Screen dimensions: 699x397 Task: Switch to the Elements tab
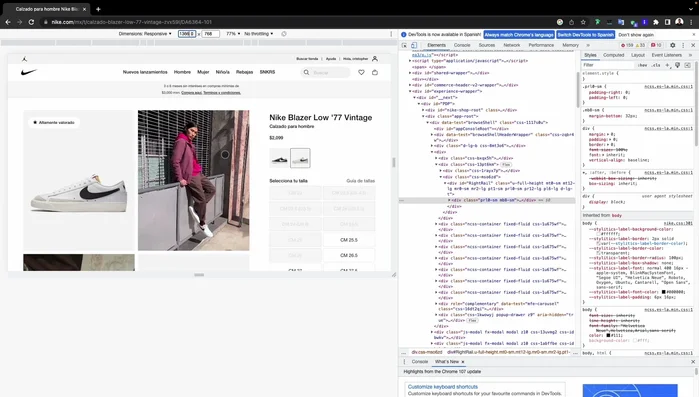(x=436, y=45)
